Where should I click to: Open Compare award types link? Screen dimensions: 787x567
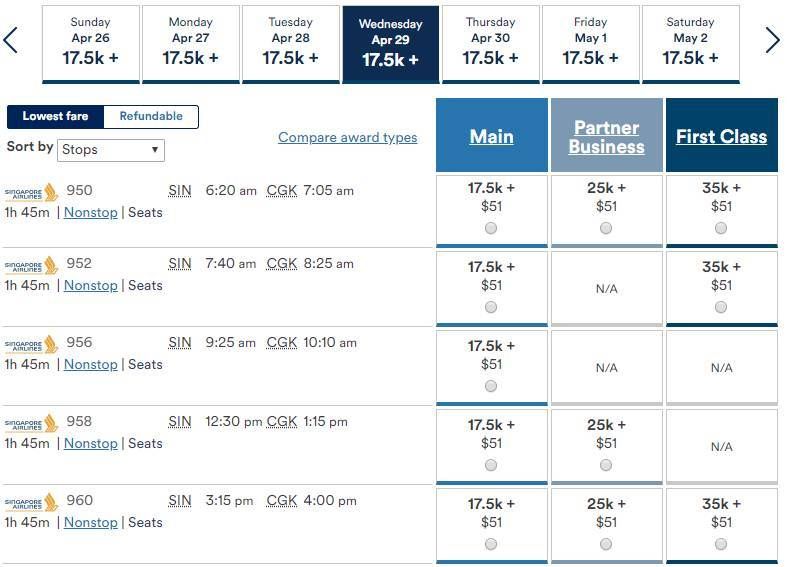tap(347, 137)
